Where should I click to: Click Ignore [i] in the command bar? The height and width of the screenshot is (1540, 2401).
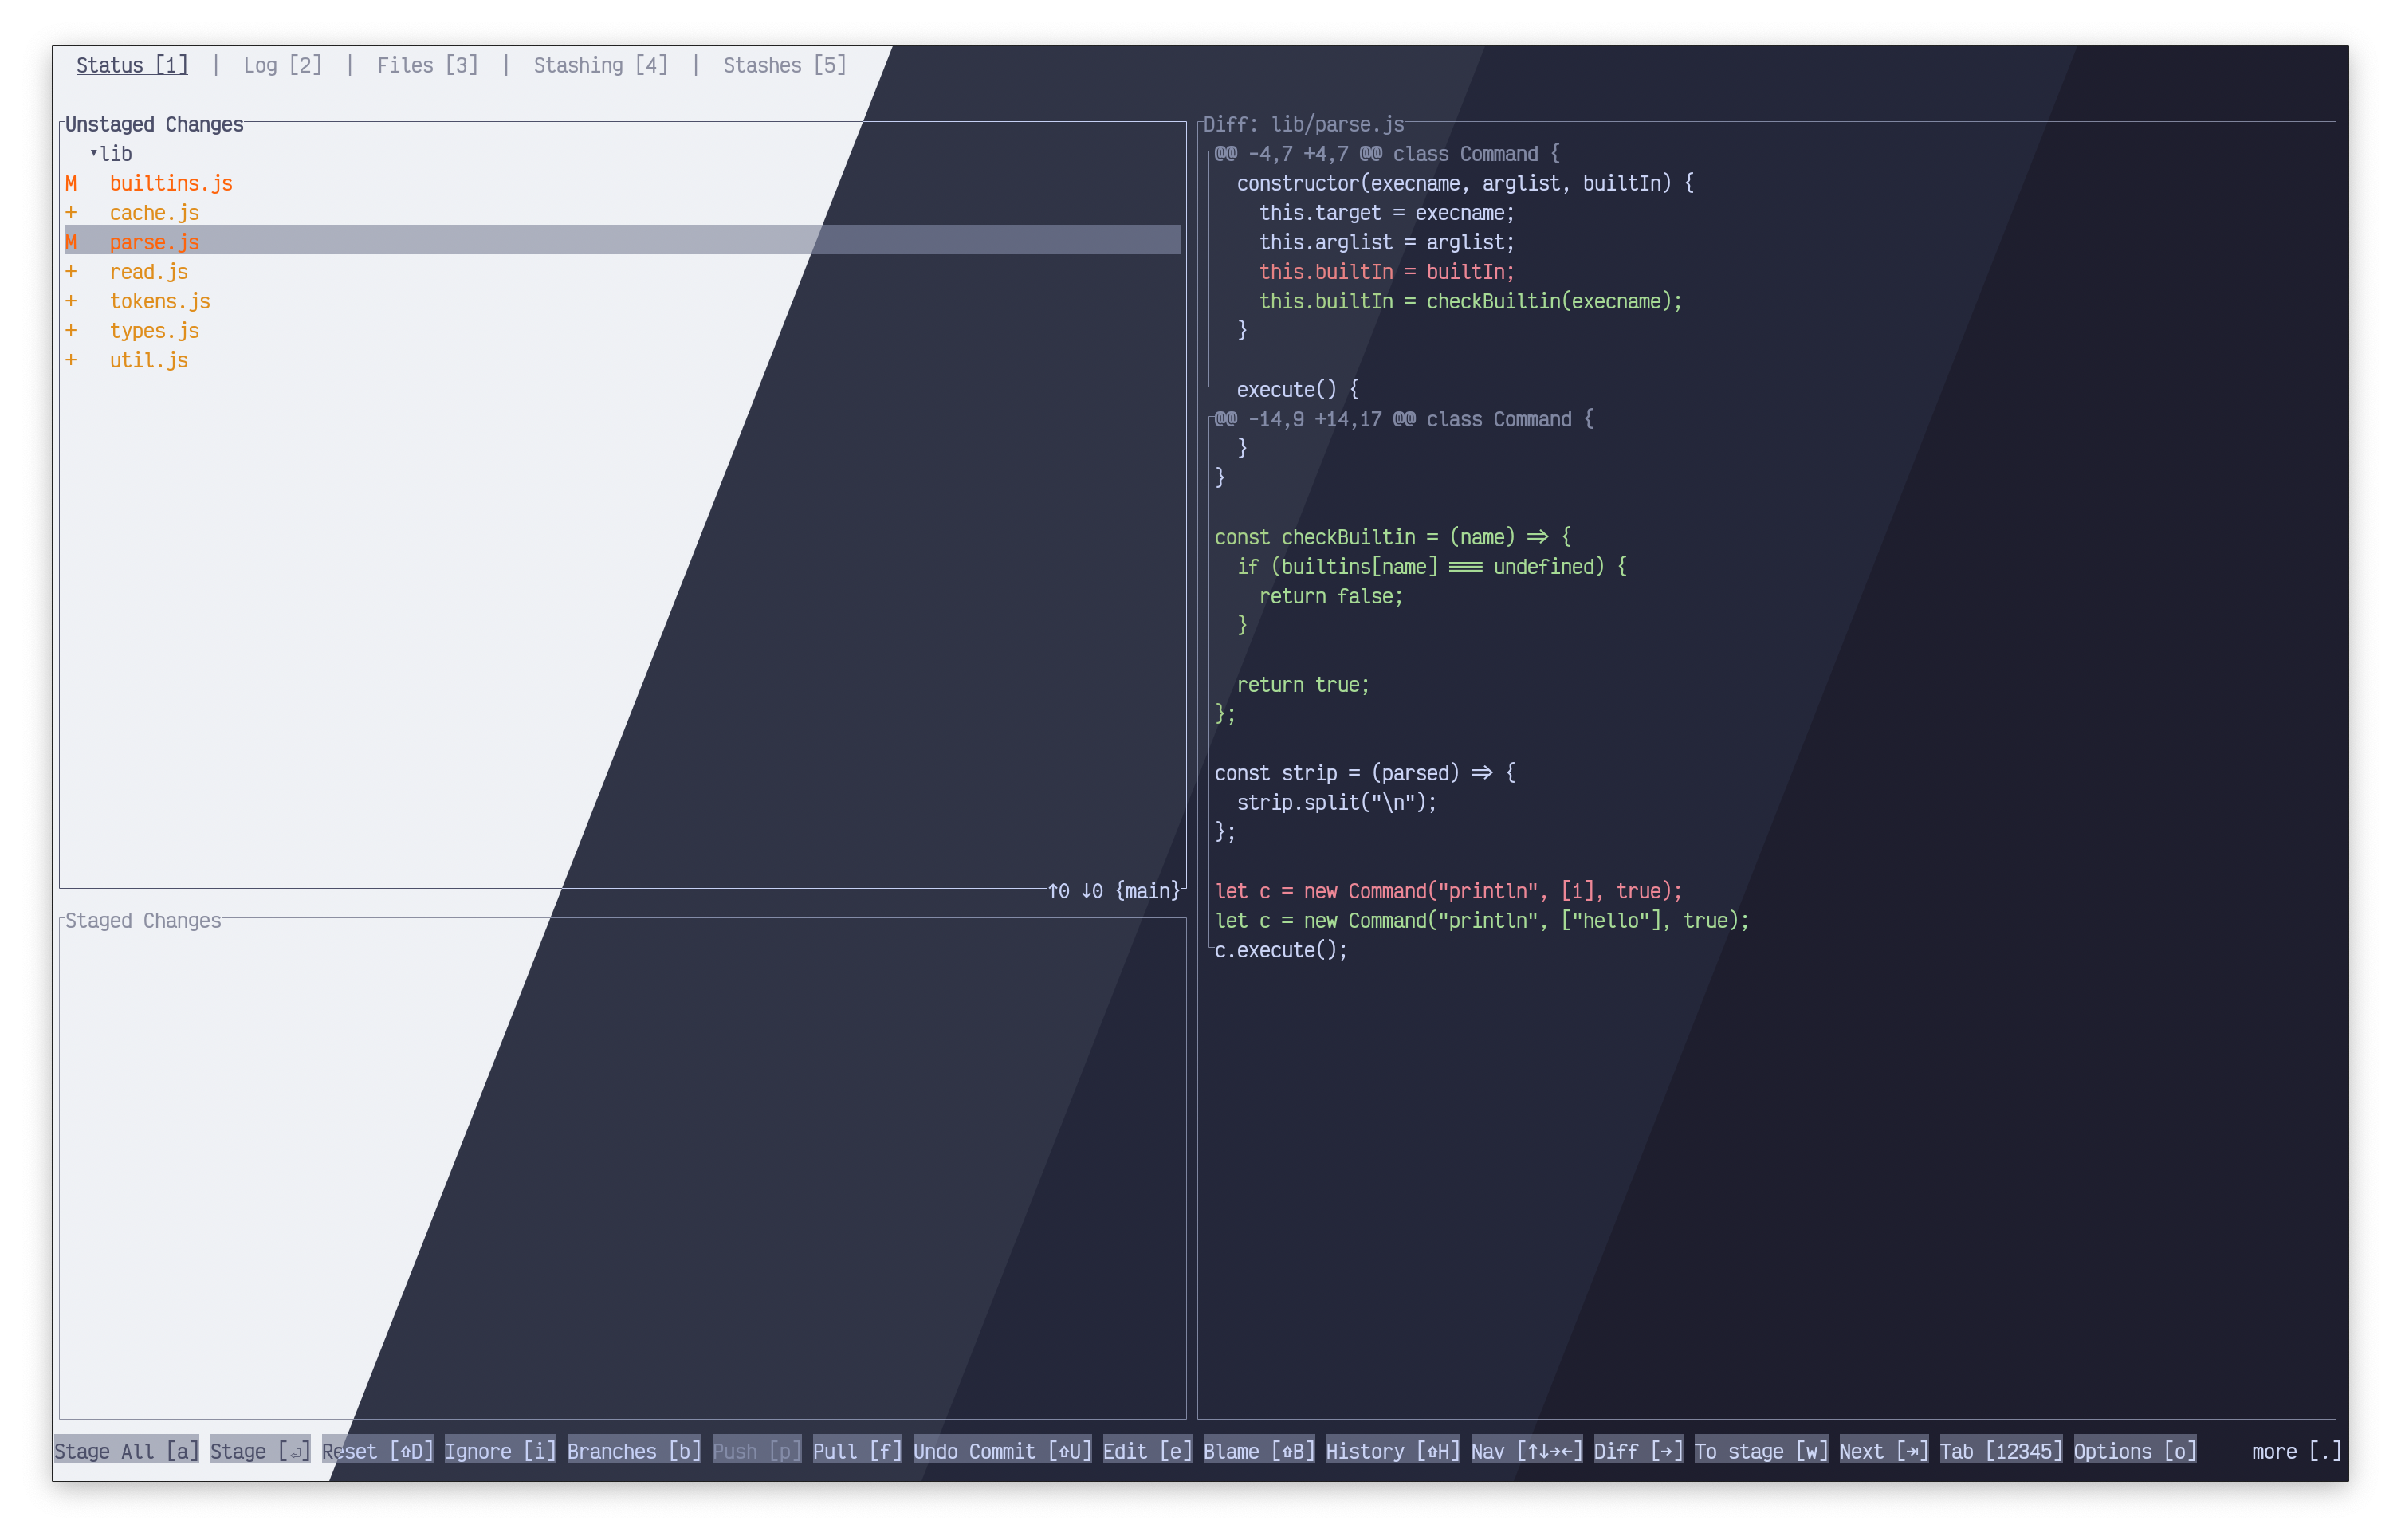(500, 1451)
